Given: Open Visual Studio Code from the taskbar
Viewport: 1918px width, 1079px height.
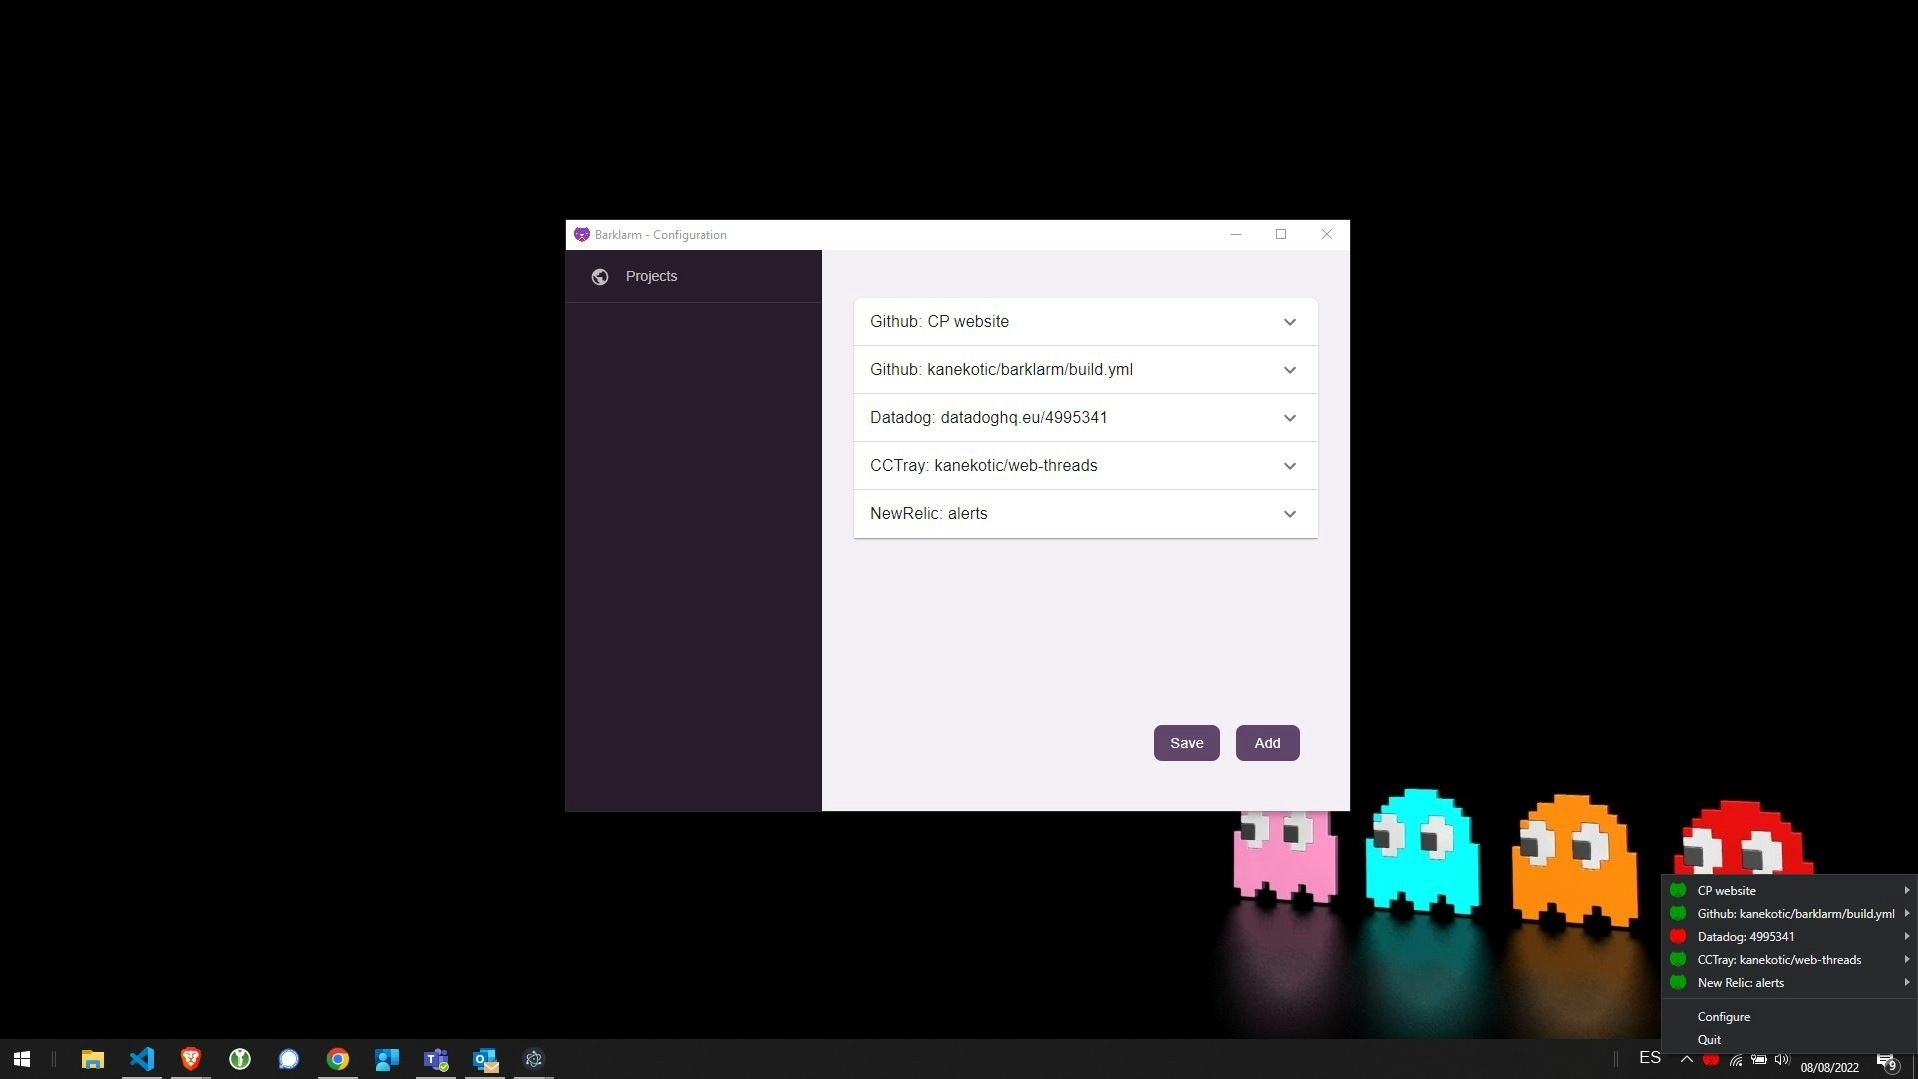Looking at the screenshot, I should pos(142,1059).
